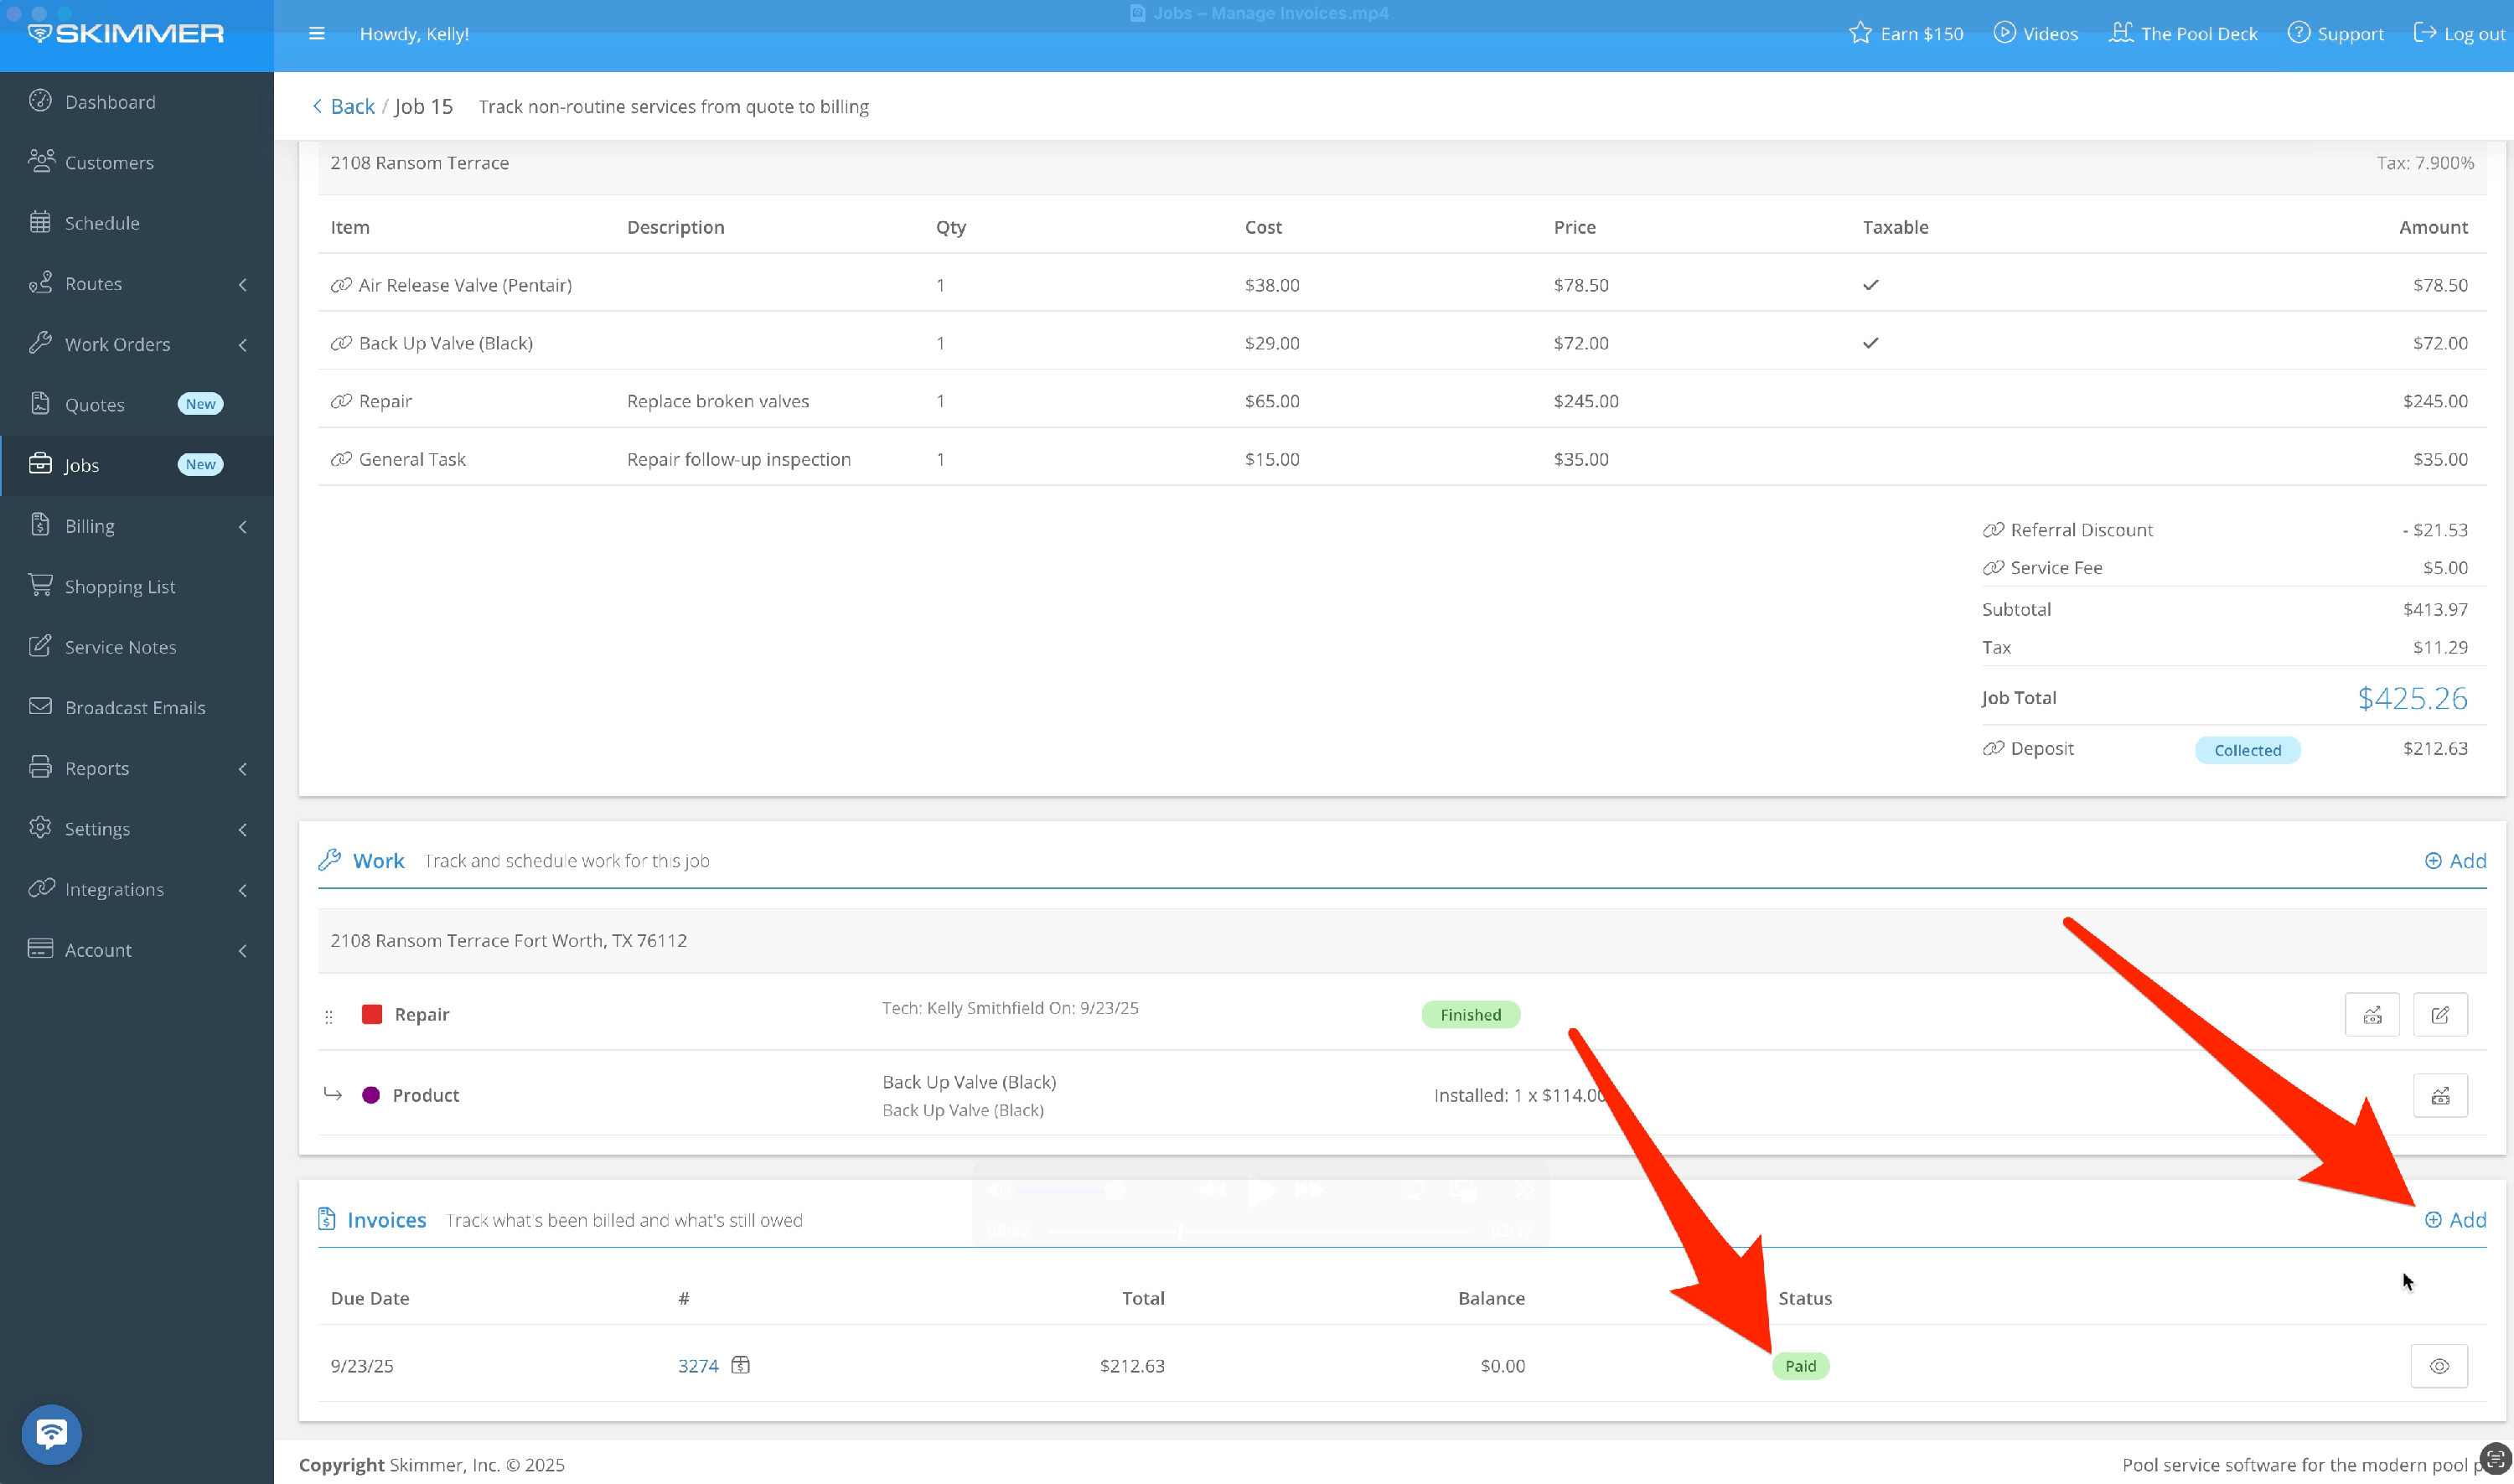
Task: Click link icon beside Referral Discount
Action: pos(1992,530)
